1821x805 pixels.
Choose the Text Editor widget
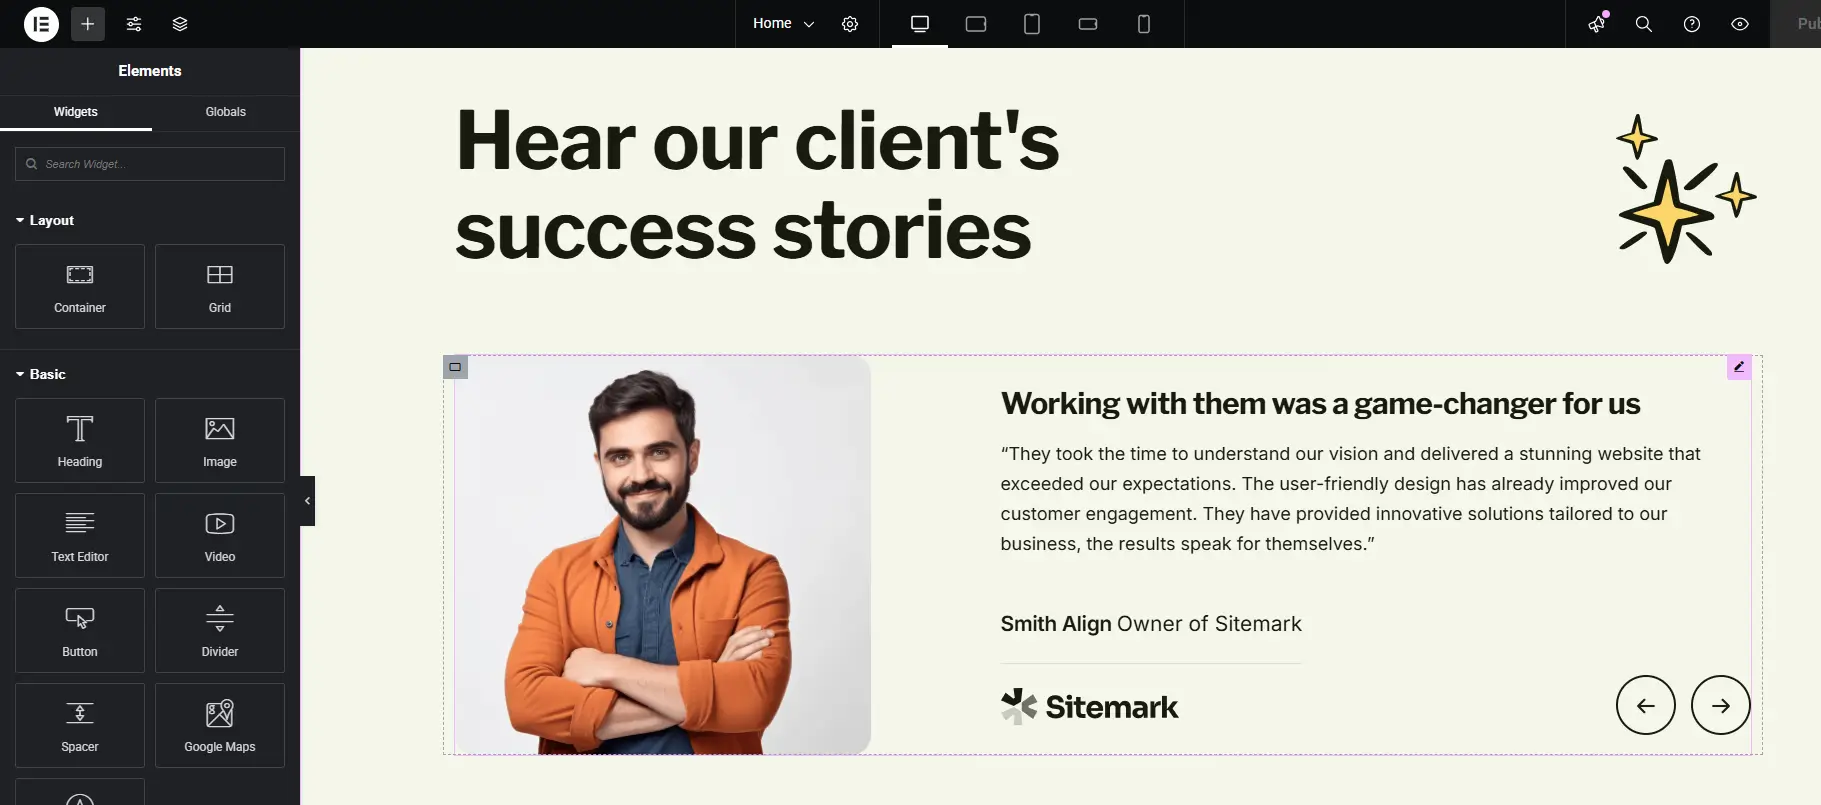point(80,535)
